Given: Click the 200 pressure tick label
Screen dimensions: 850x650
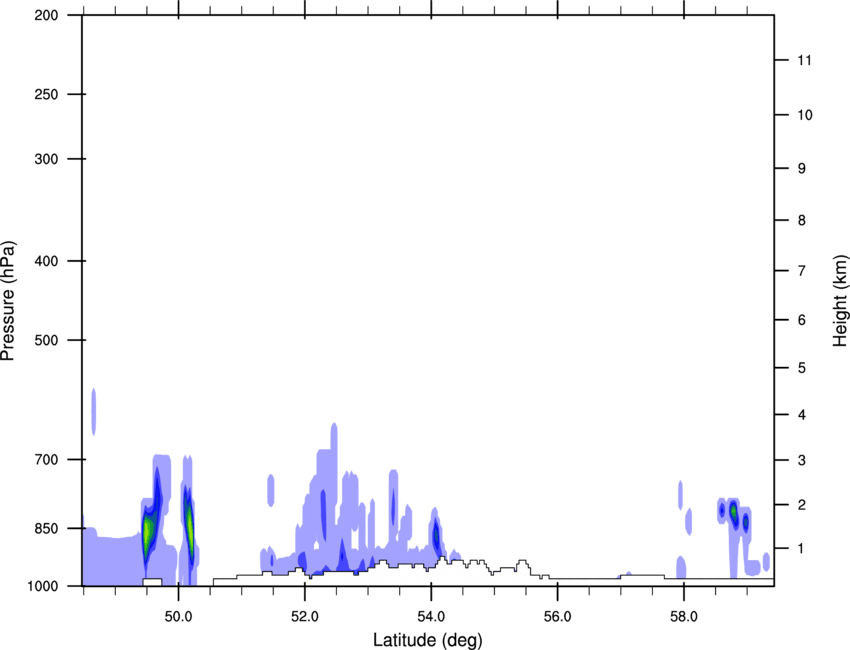Looking at the screenshot, I should [x=46, y=16].
